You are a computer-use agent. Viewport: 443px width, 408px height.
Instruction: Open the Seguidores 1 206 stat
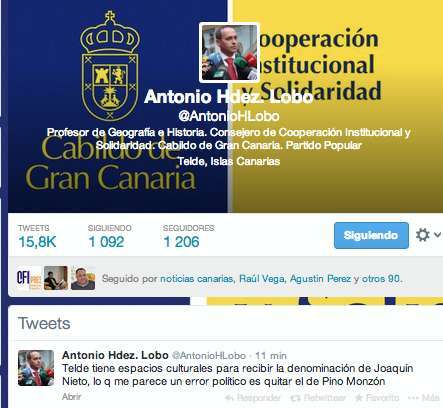click(x=188, y=236)
